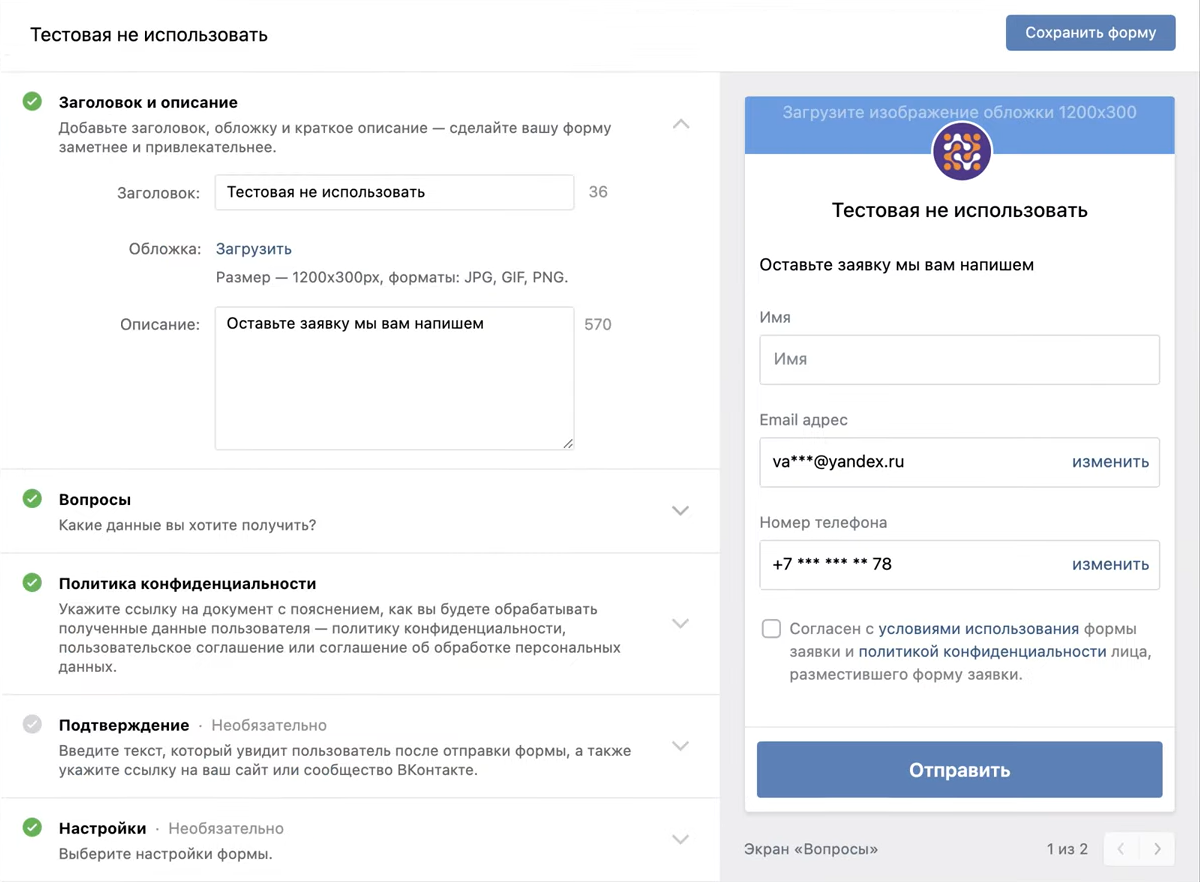This screenshot has height=882, width=1200.
Task: Click green checkmark beside Настройки section
Action: (x=33, y=828)
